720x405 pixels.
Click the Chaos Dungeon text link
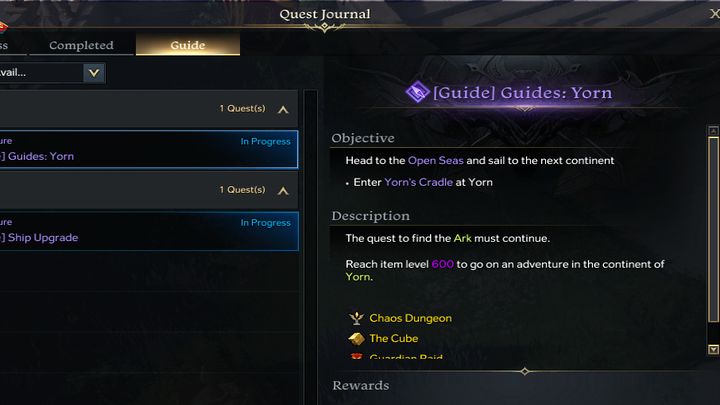[410, 318]
